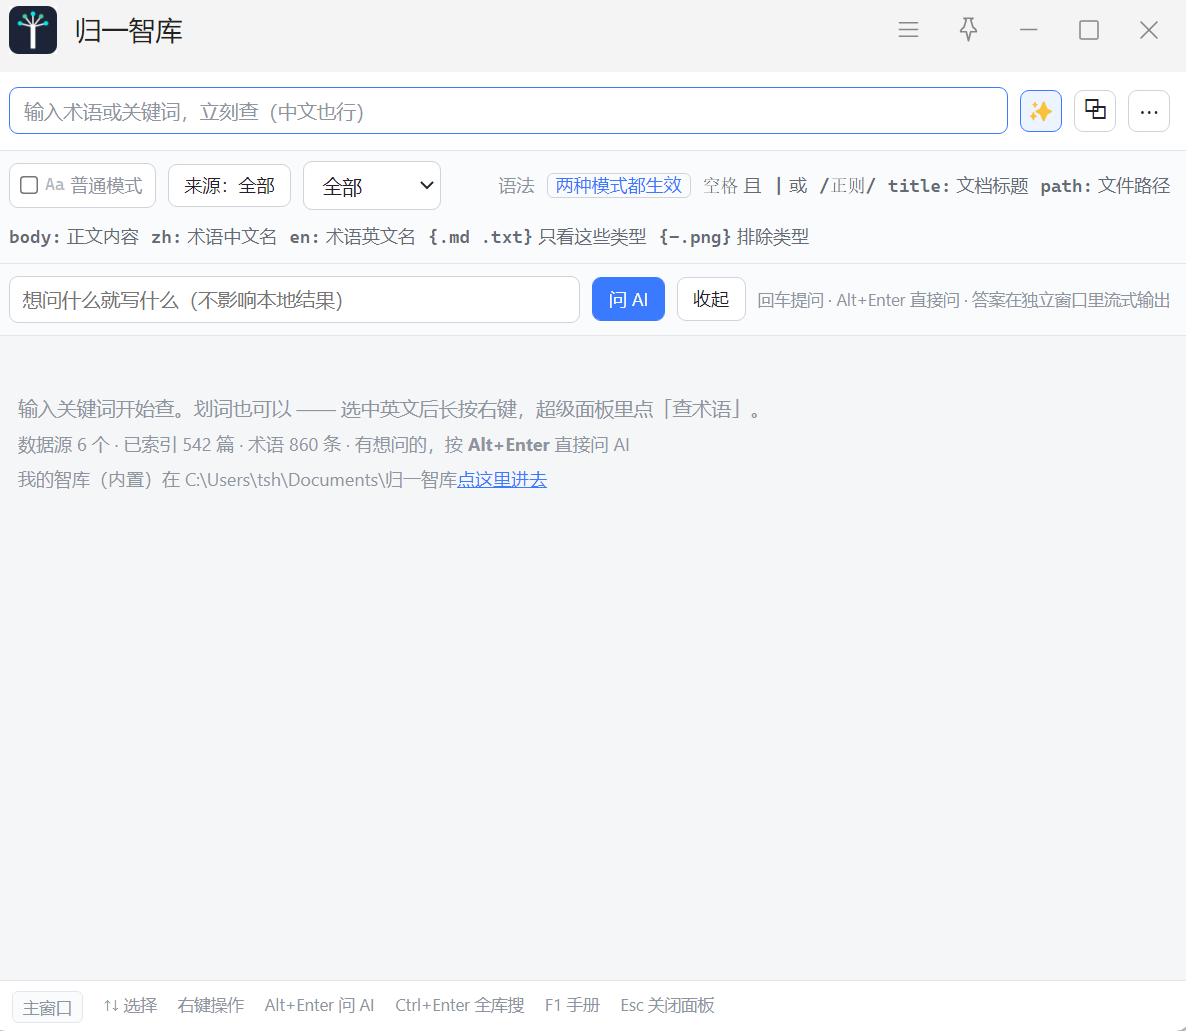Viewport: 1186px width, 1031px height.
Task: Close the 归一智库 window
Action: point(1148,30)
